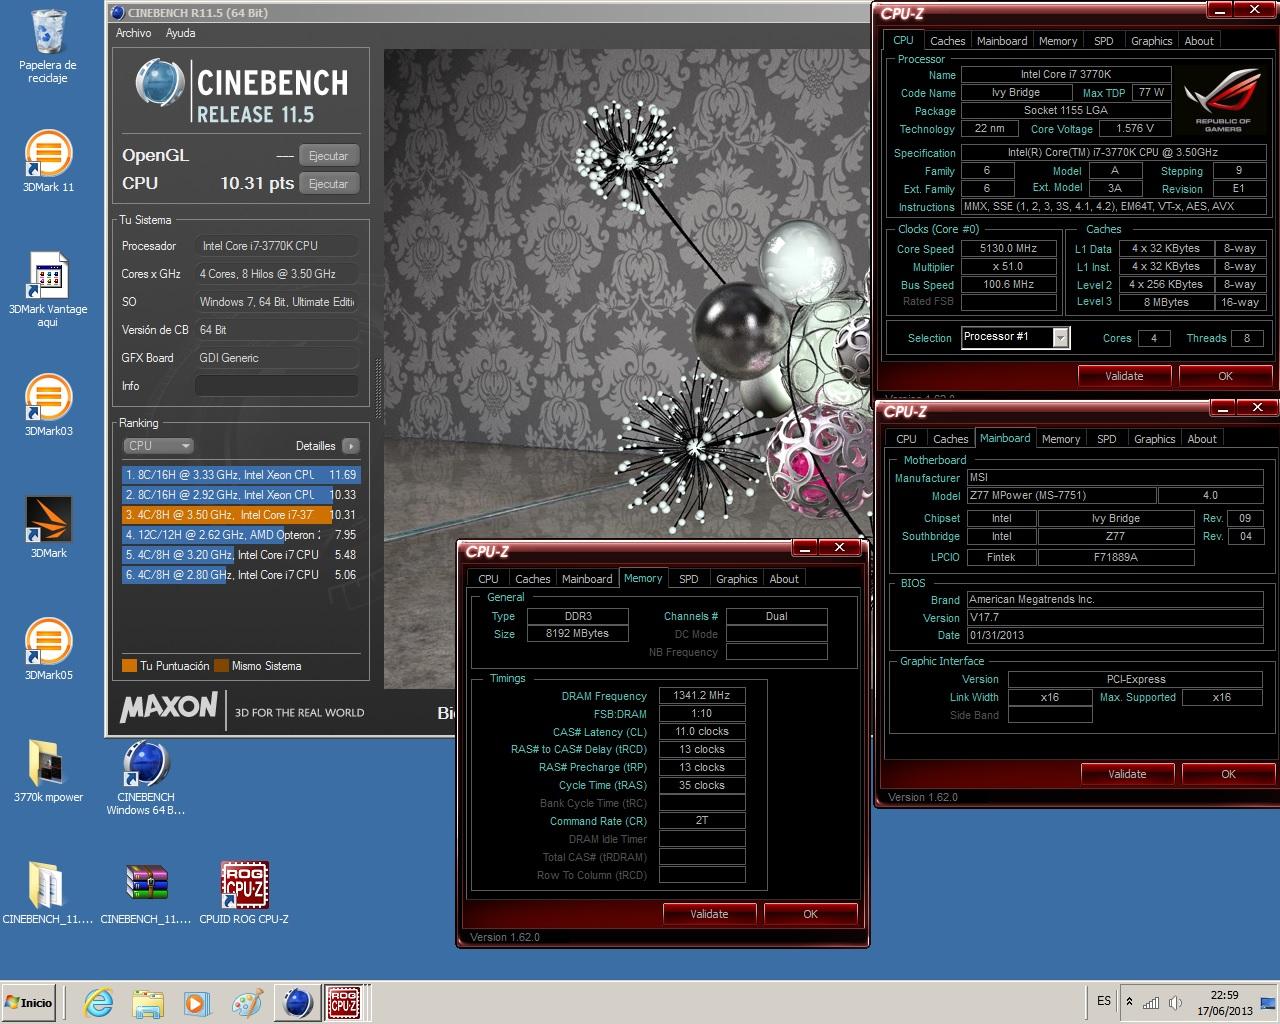
Task: Click the Tu Puntuación orange legend swatch
Action: [x=129, y=666]
